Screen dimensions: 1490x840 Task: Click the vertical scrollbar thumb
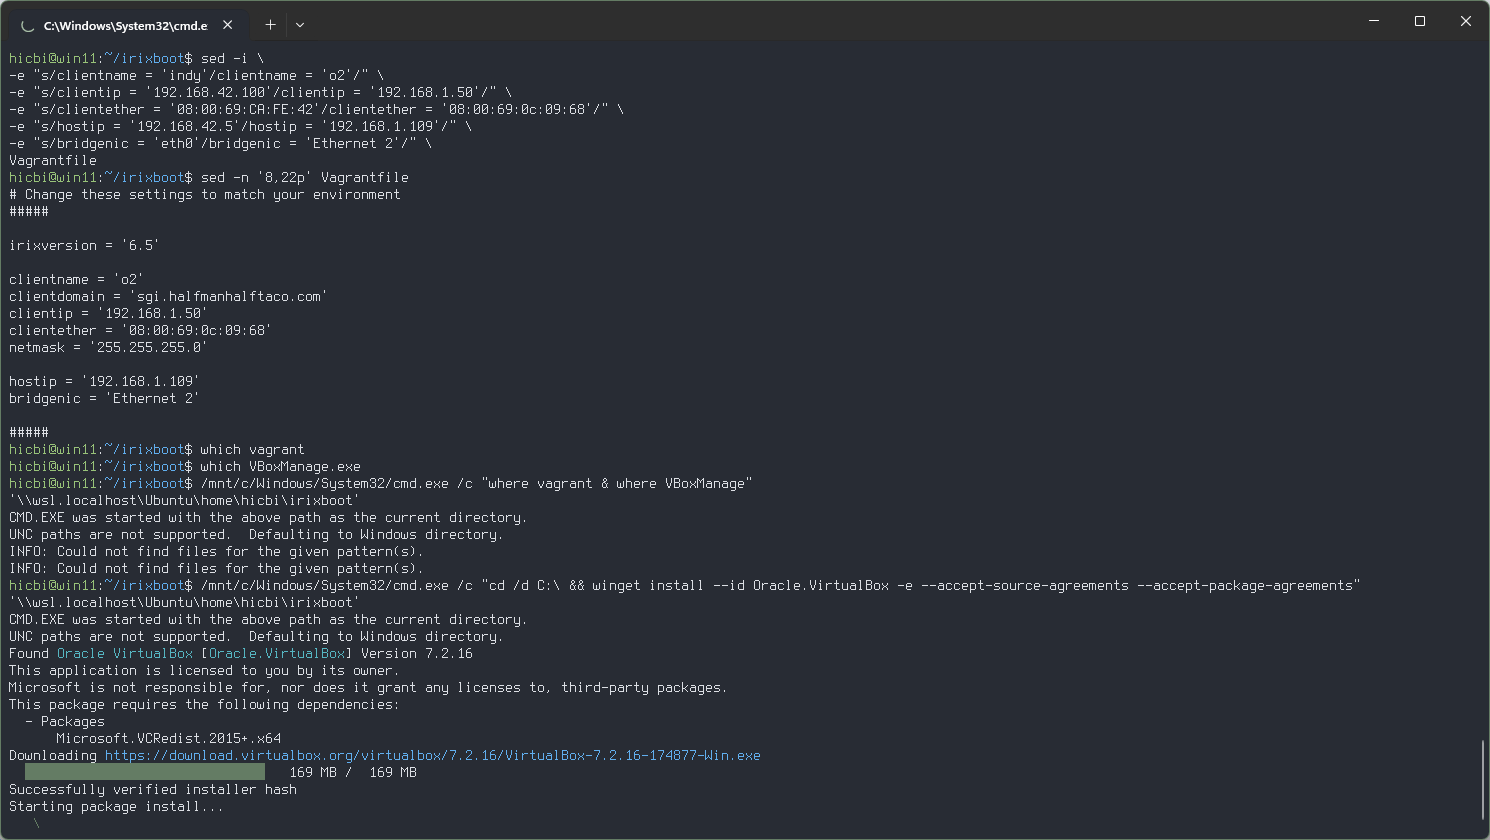coord(1483,780)
